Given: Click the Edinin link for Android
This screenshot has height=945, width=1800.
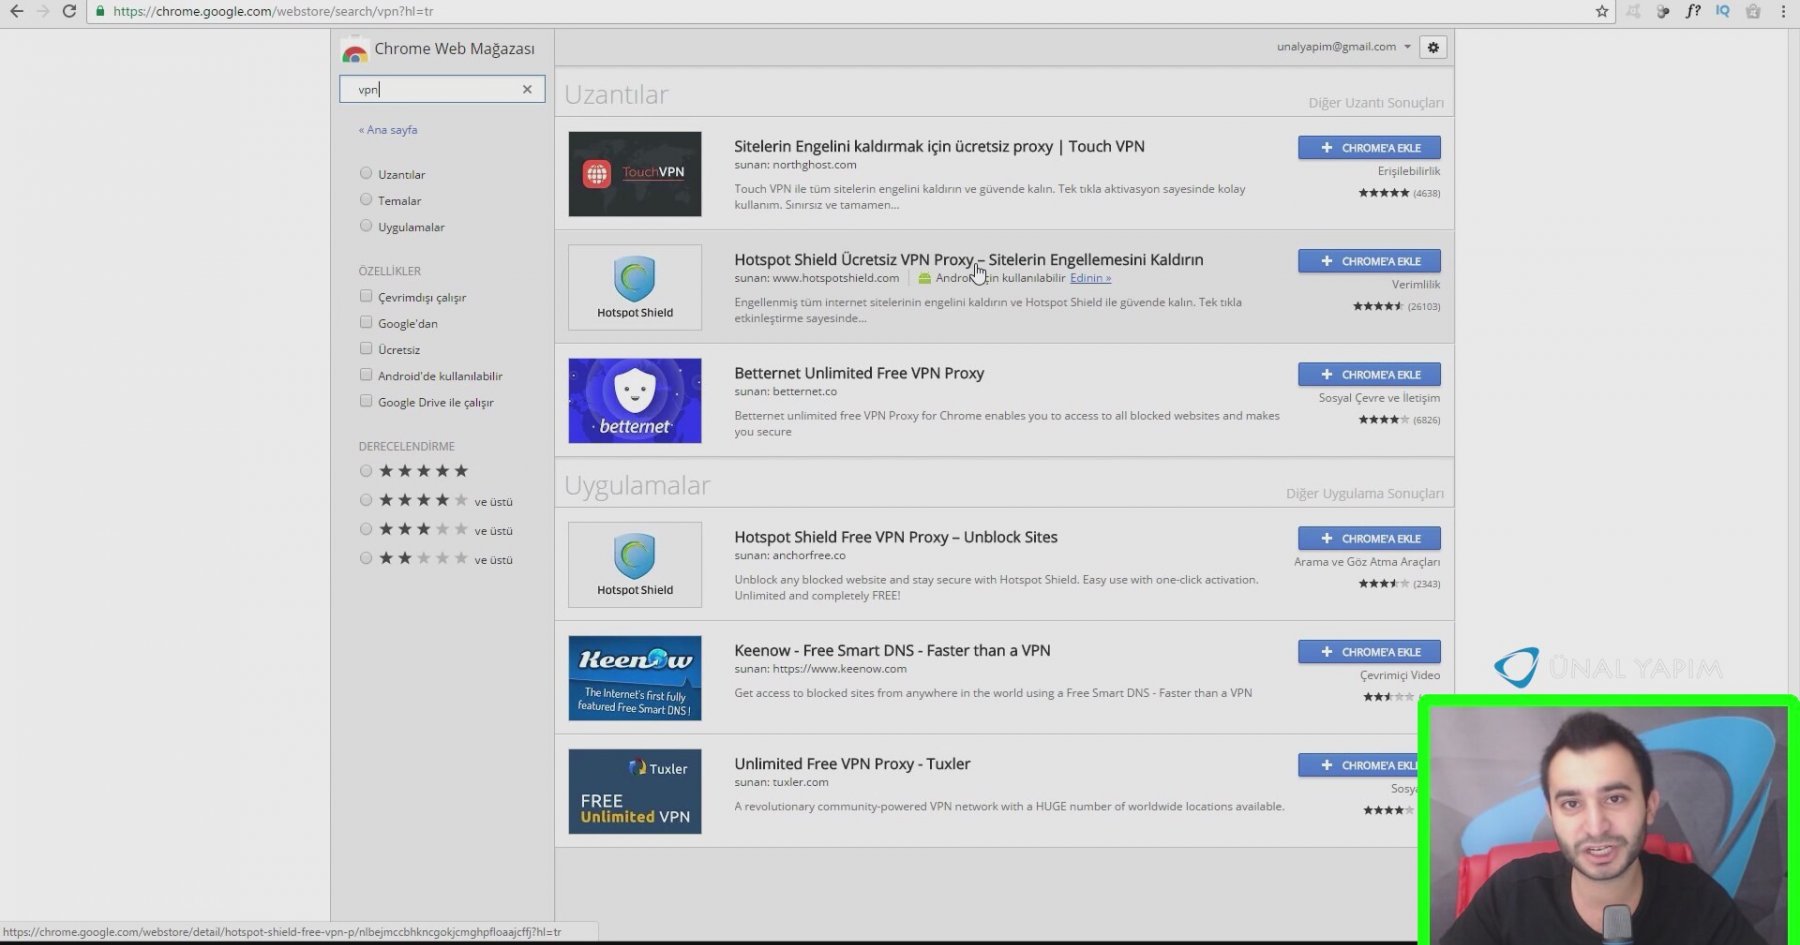Looking at the screenshot, I should click(x=1090, y=278).
